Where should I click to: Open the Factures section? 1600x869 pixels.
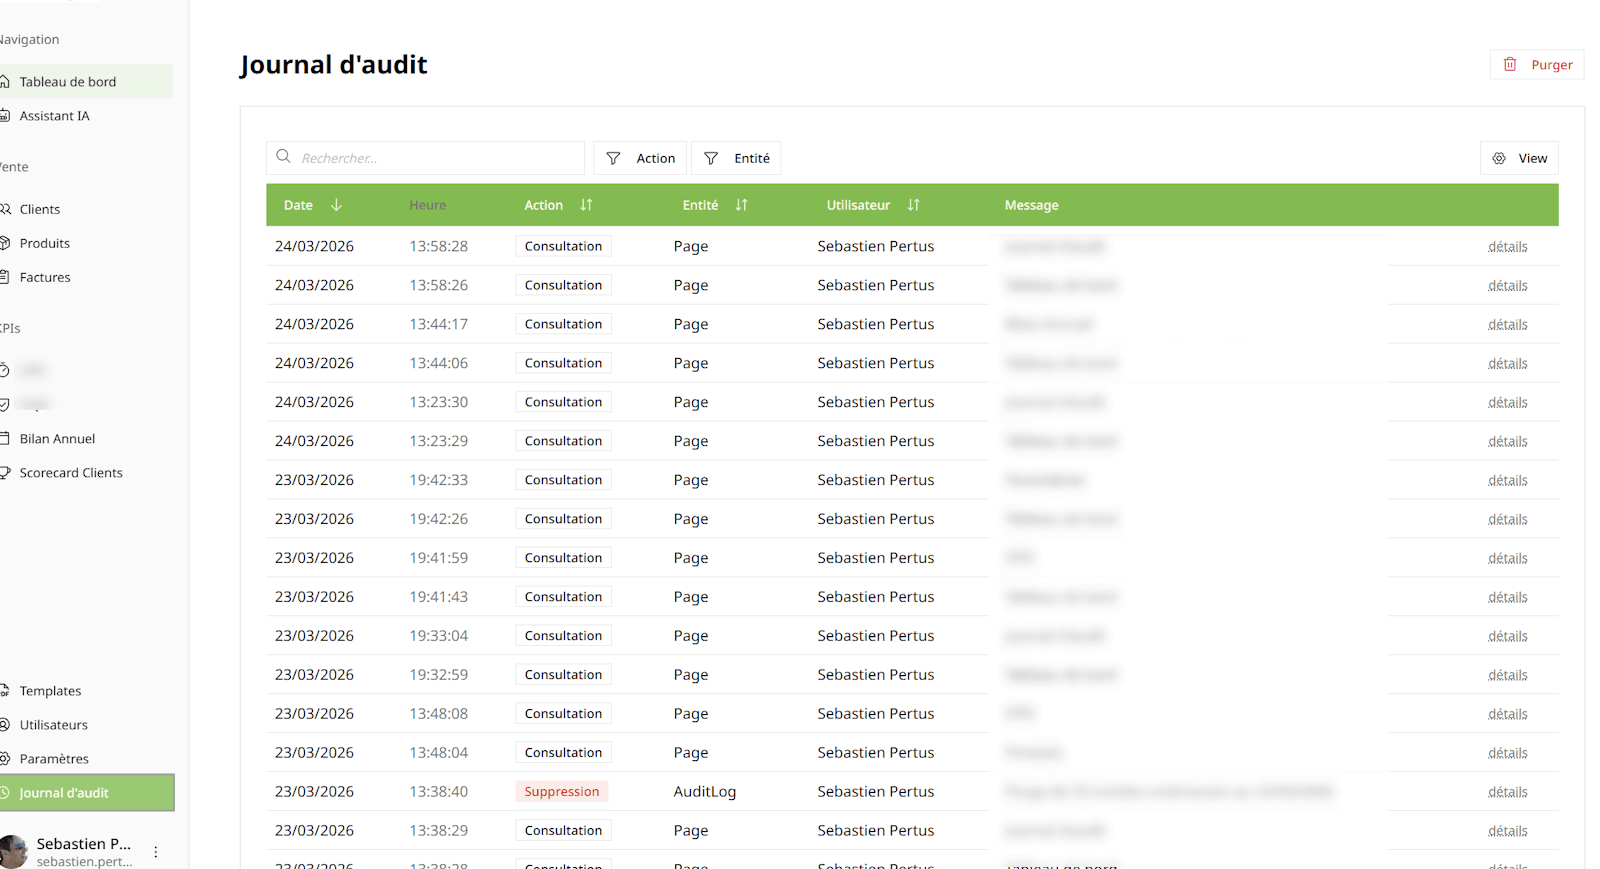(x=45, y=277)
